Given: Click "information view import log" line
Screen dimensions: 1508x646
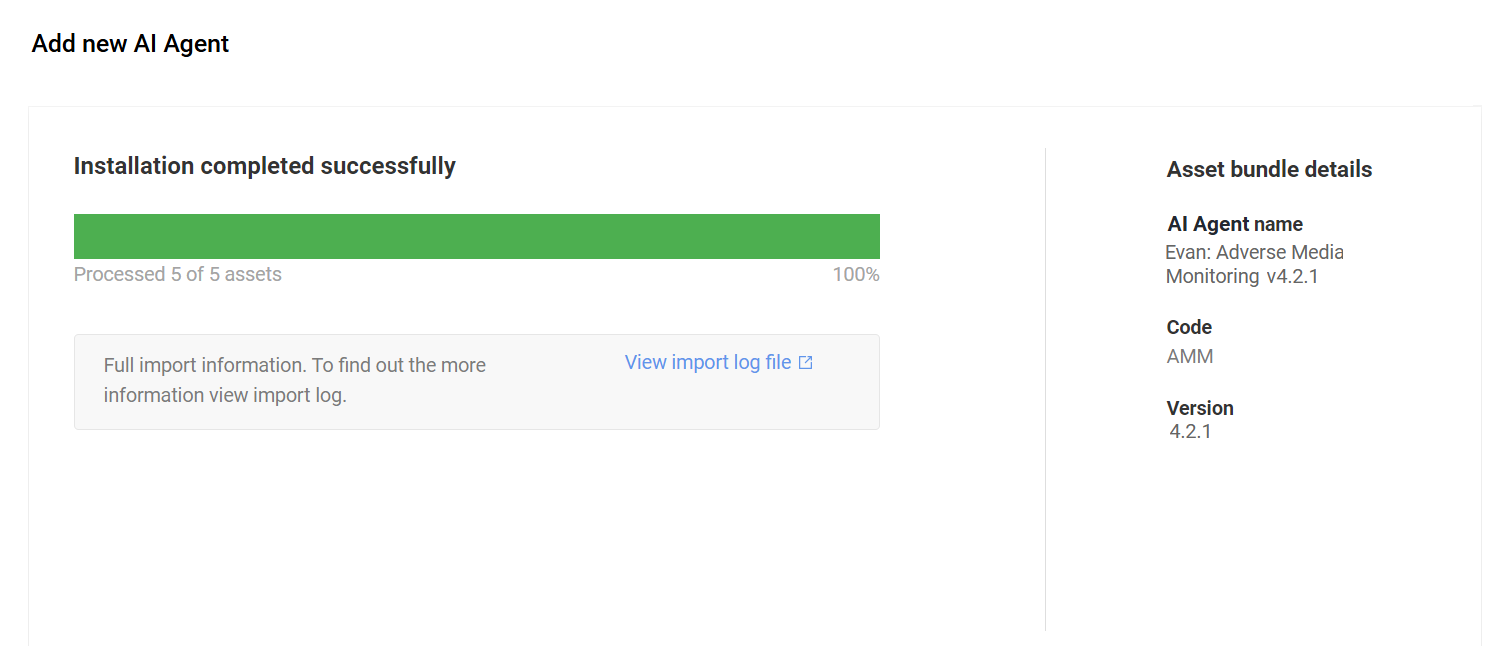Looking at the screenshot, I should [x=225, y=395].
